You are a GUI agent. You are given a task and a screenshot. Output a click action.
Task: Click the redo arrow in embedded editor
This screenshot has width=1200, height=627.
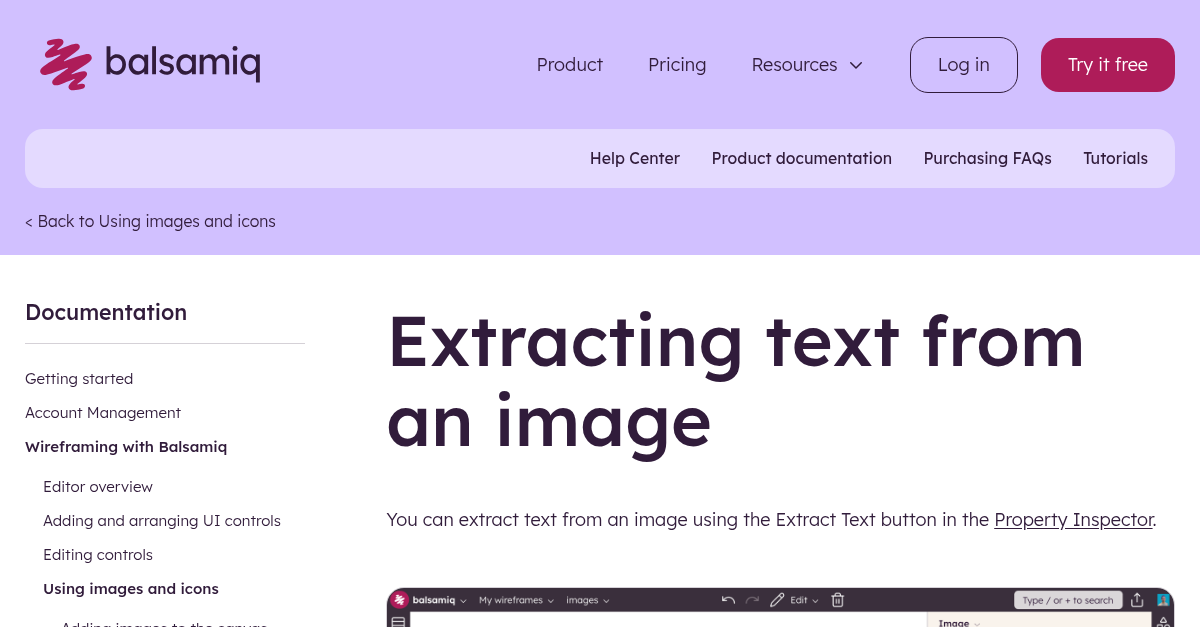tap(752, 600)
